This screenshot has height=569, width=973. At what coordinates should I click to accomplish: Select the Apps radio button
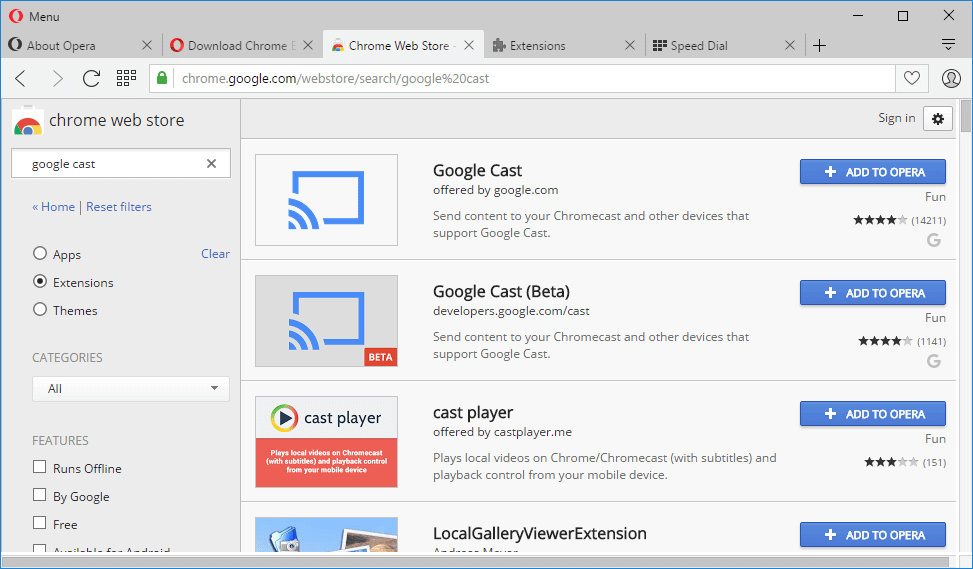(40, 254)
